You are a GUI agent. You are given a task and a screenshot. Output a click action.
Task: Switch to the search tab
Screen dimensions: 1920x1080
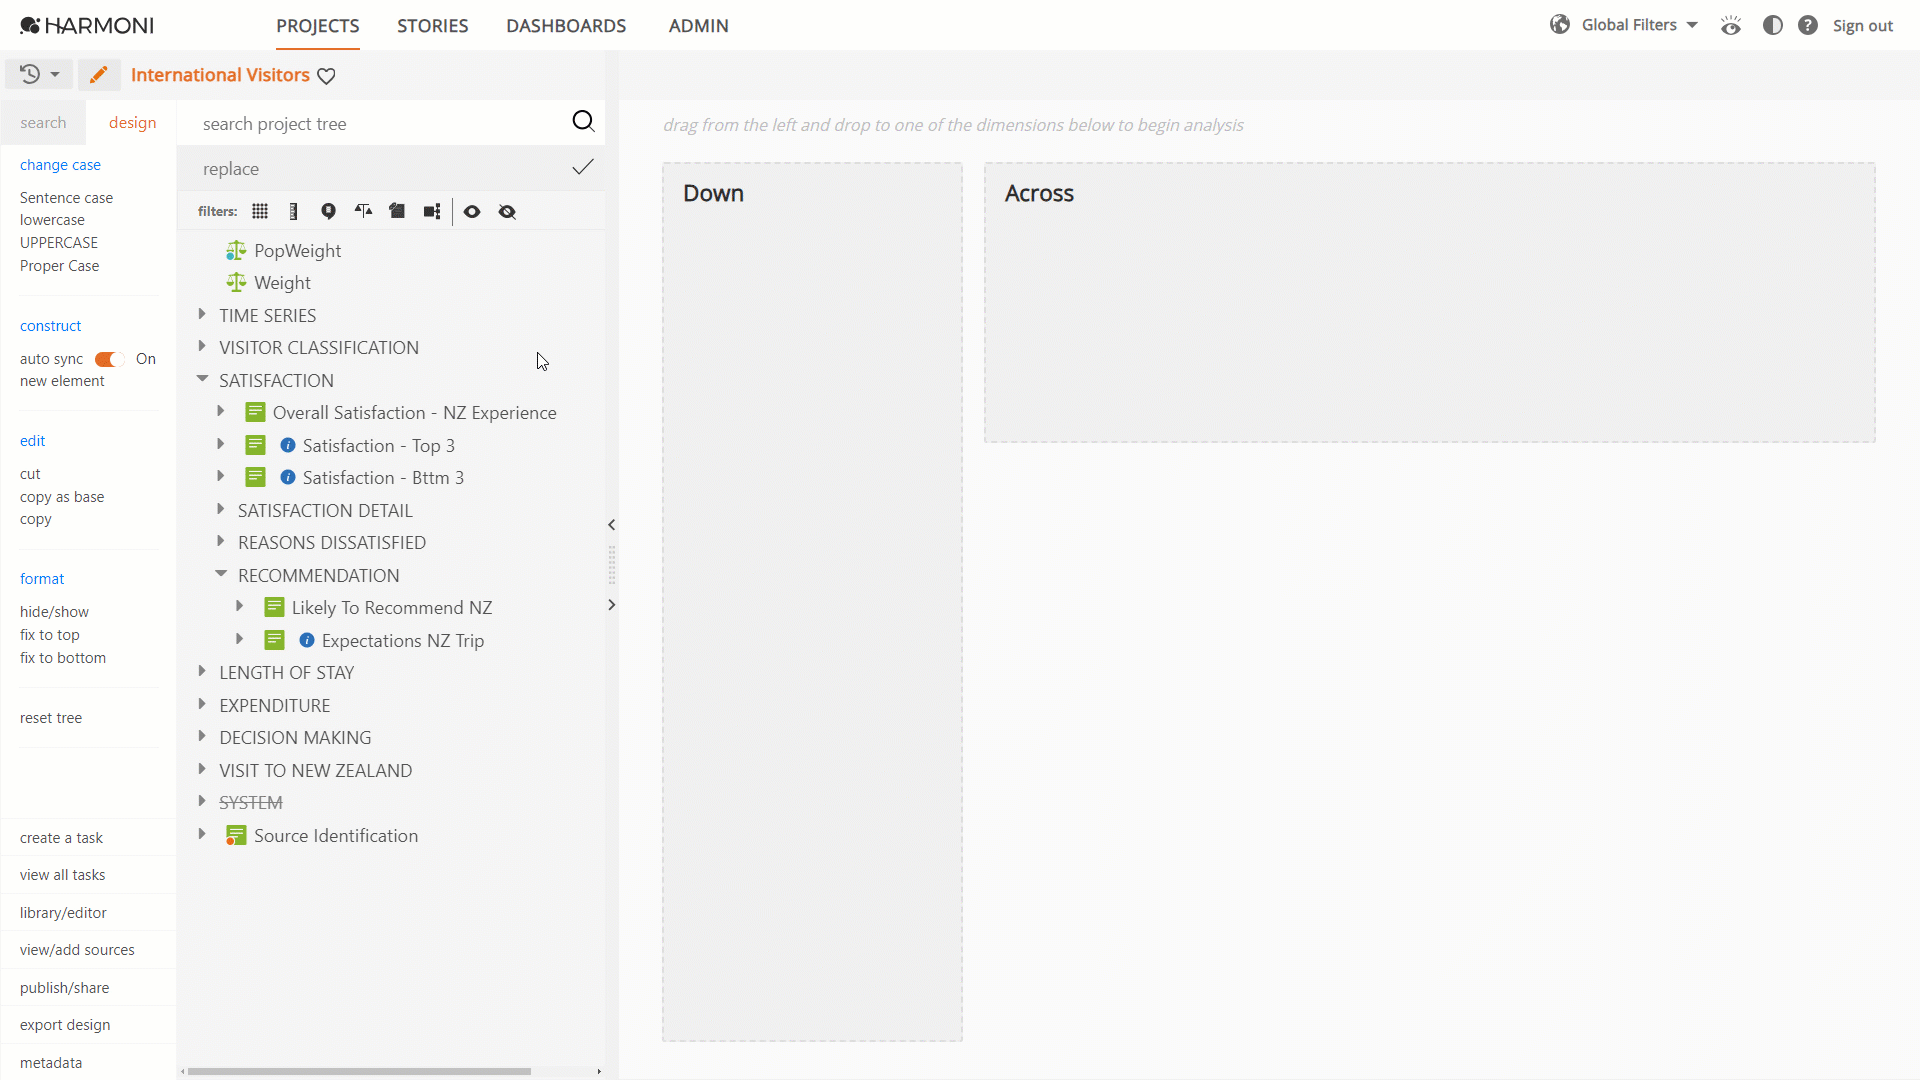pos(43,123)
